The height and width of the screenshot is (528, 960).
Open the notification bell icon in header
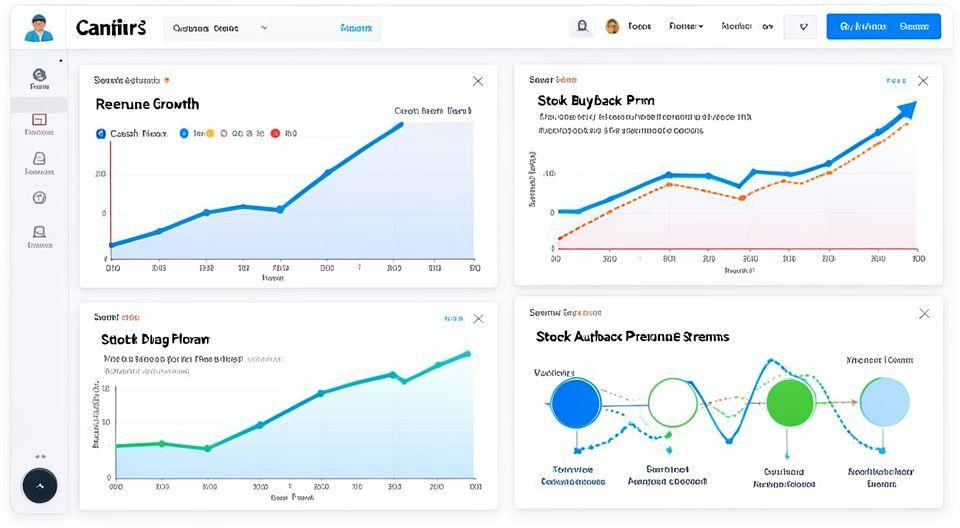[582, 26]
